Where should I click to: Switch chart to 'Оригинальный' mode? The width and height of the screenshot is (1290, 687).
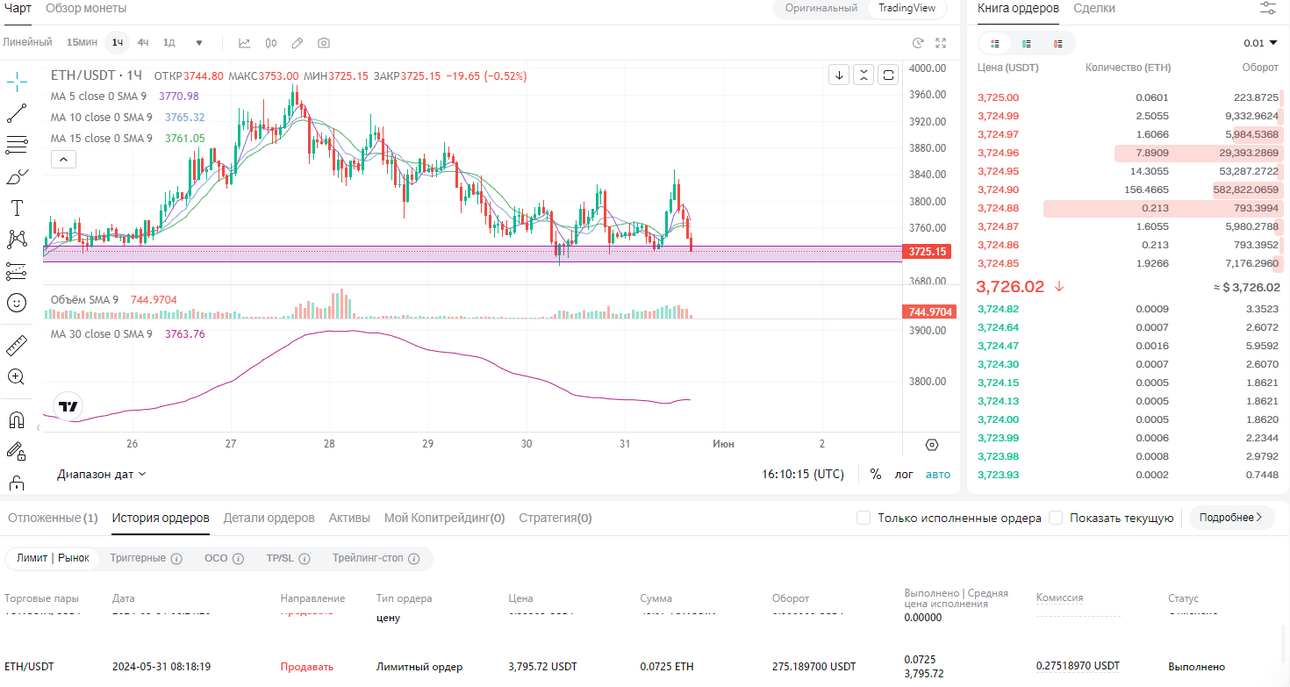point(821,8)
